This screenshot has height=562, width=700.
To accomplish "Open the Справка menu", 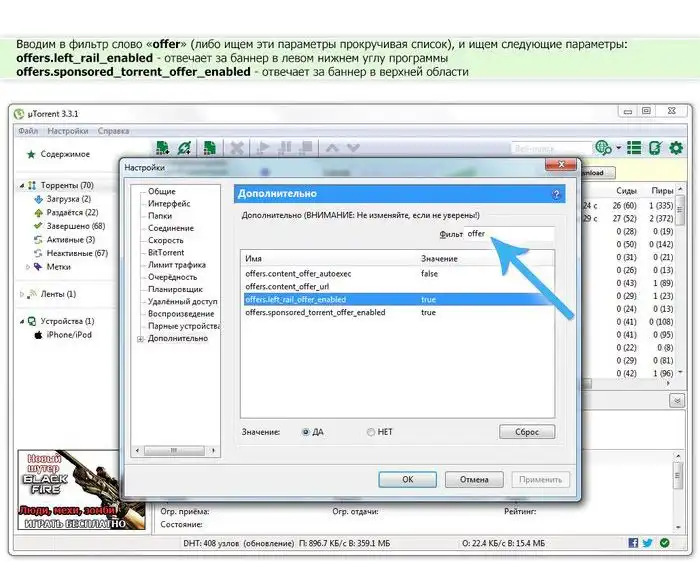I will click(x=113, y=131).
